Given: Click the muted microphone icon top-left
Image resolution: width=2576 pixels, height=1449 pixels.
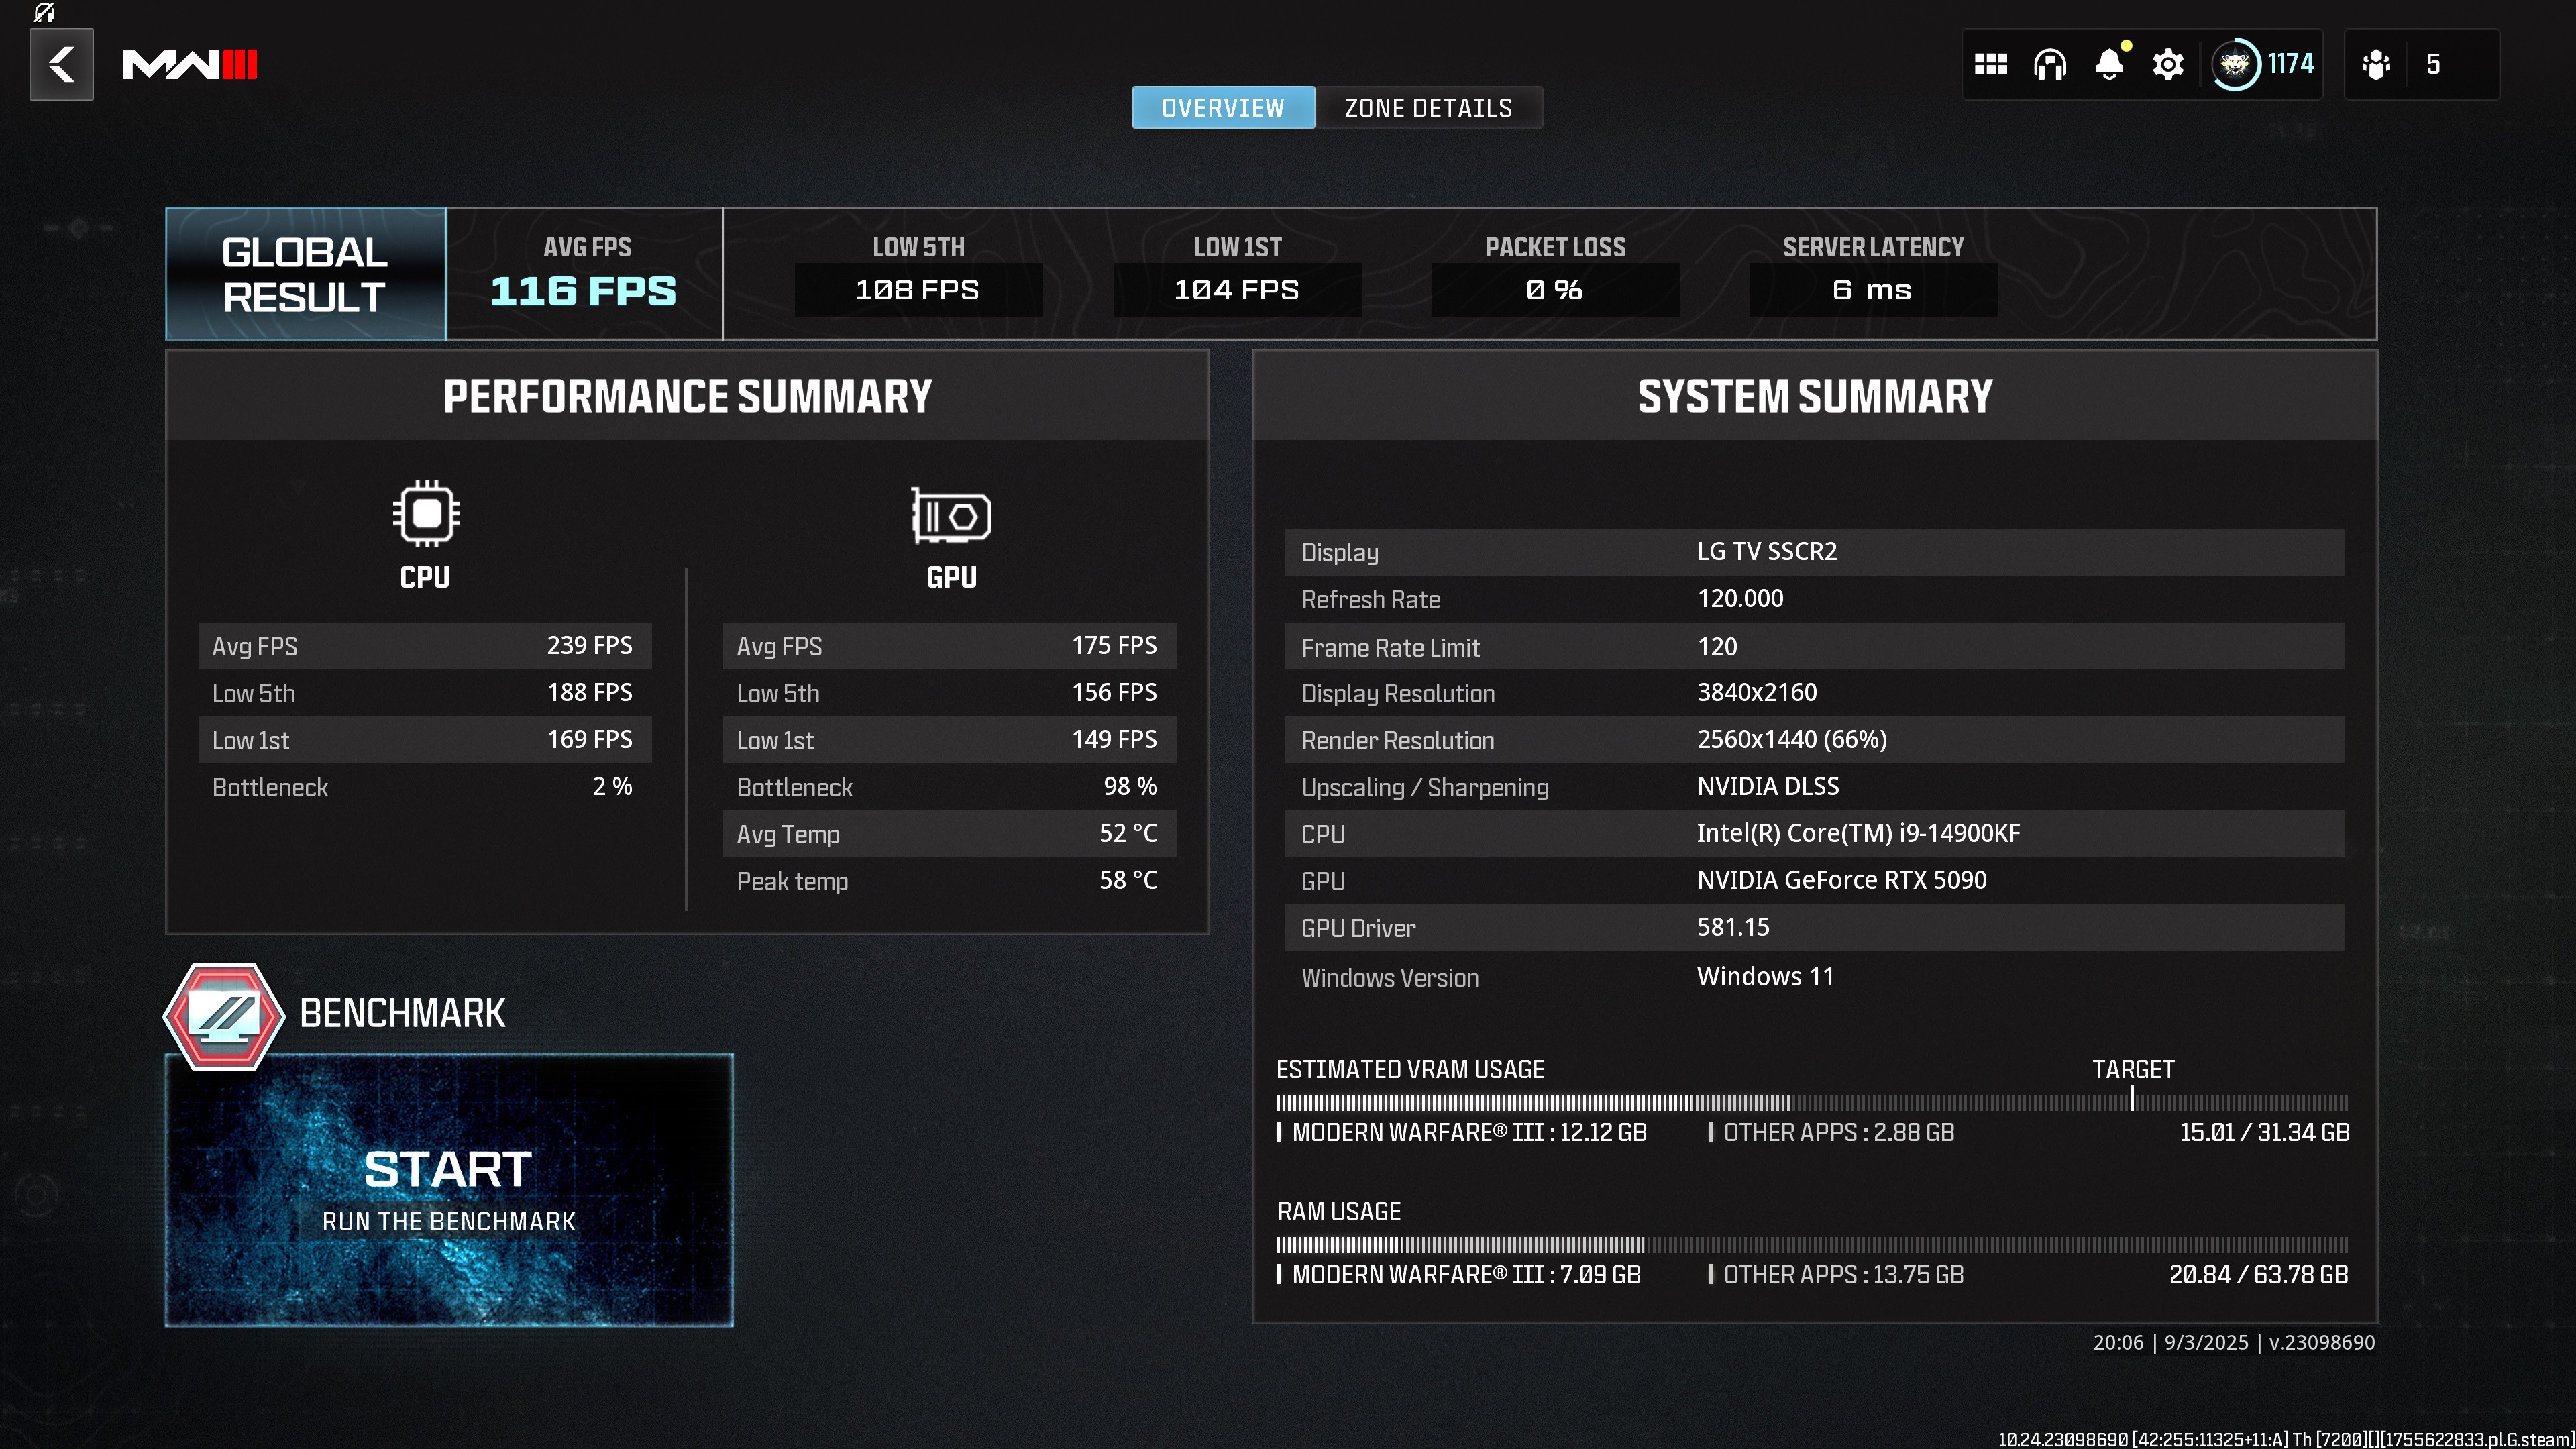Looking at the screenshot, I should coord(43,12).
